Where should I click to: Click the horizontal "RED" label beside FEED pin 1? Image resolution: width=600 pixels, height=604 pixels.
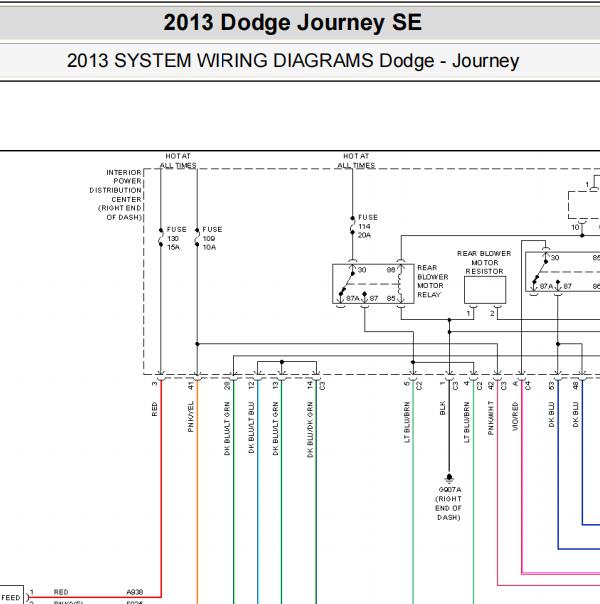[x=61, y=592]
